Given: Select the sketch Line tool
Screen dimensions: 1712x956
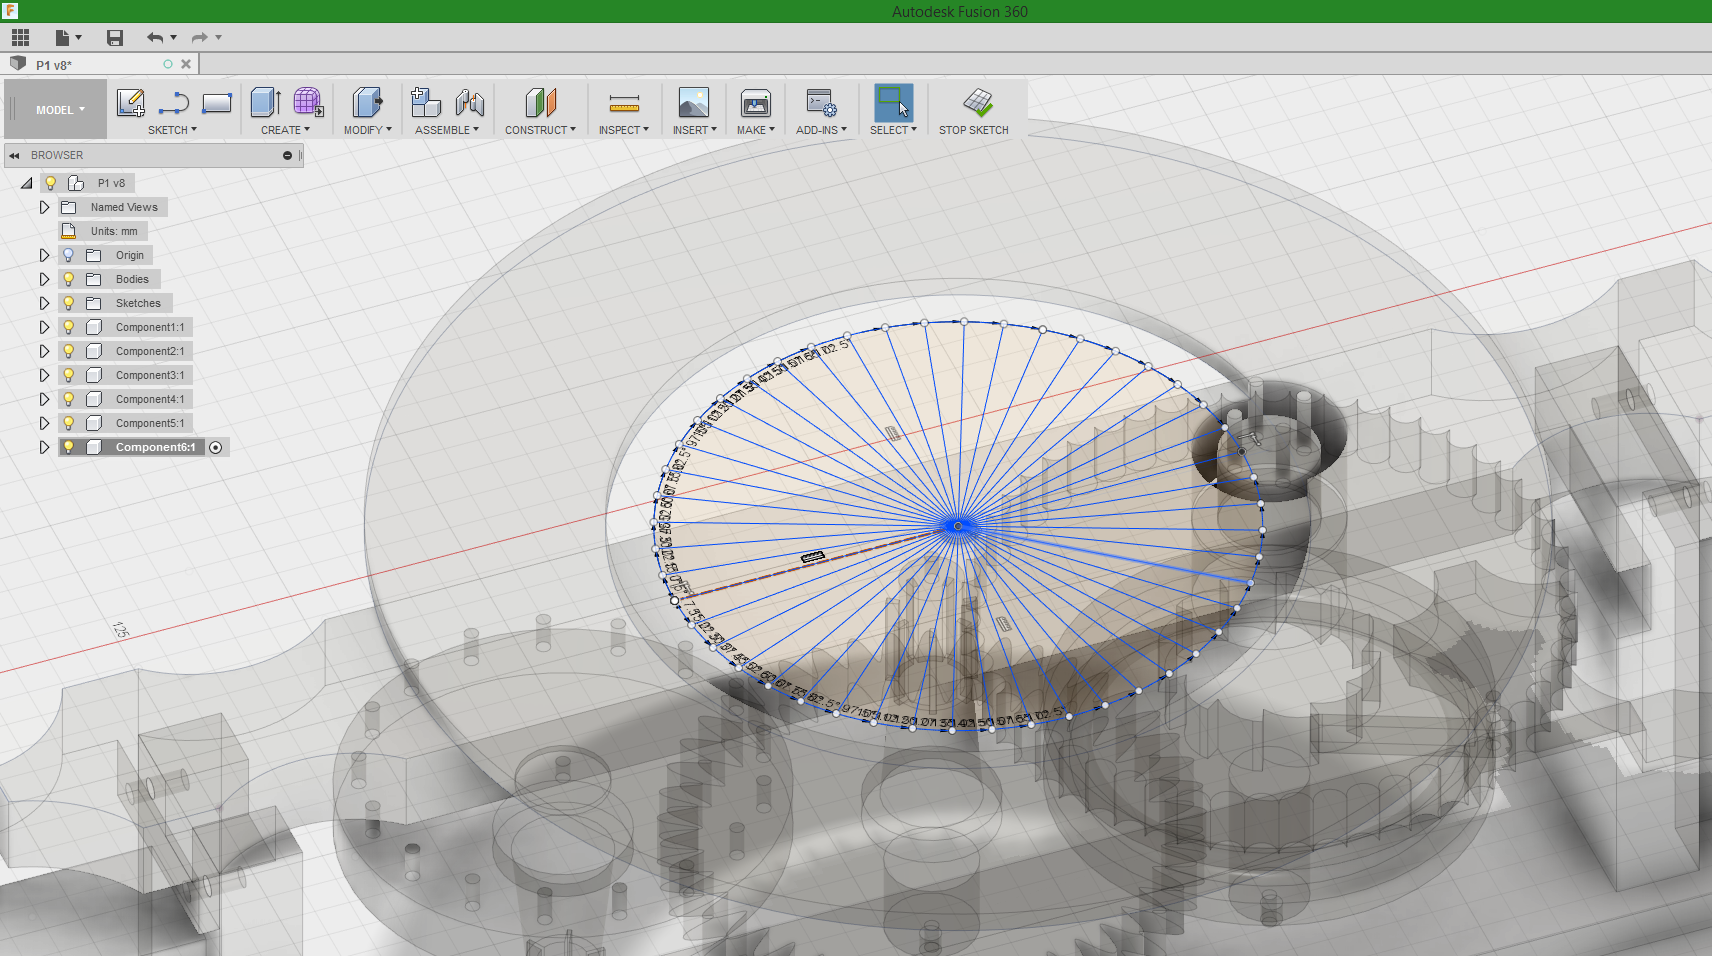Looking at the screenshot, I should point(174,103).
